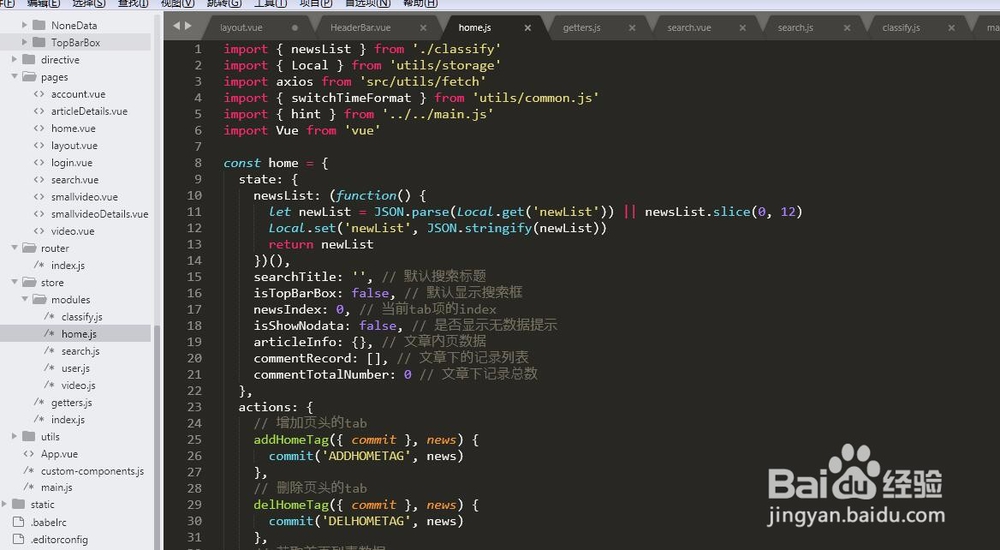Click the pages folder icon
The image size is (1000, 550).
(29, 77)
